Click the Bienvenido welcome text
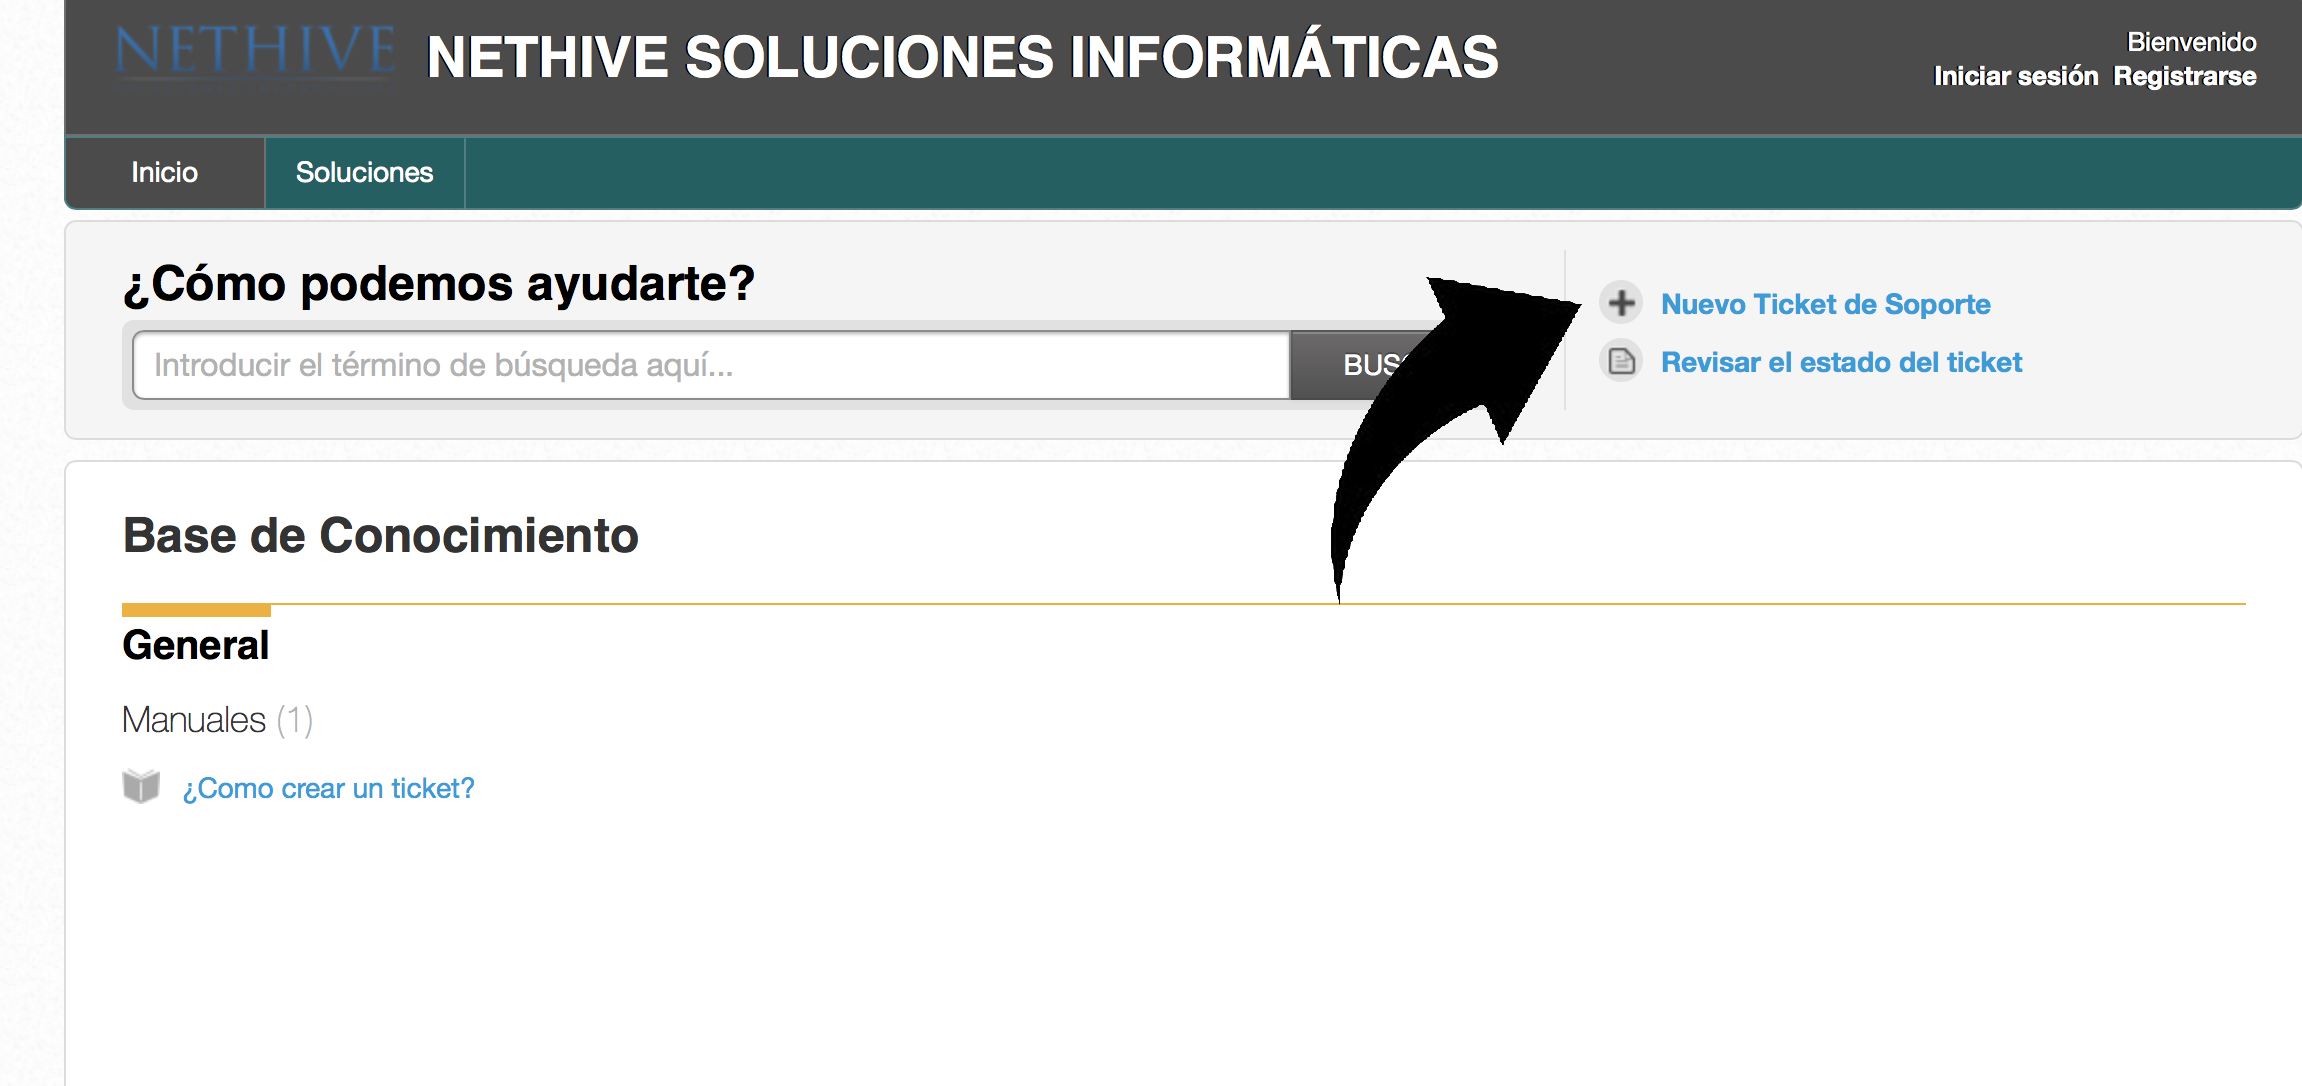The image size is (2302, 1086). pos(2191,42)
